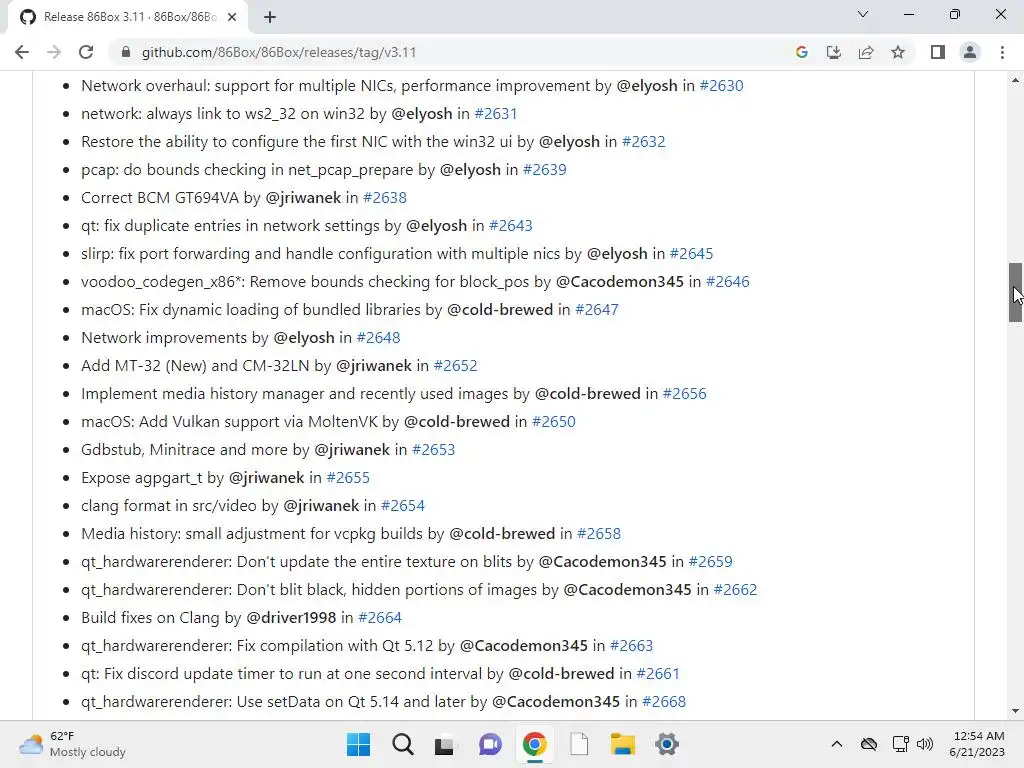The image size is (1024, 768).
Task: Open pull request #2653
Action: (x=434, y=450)
